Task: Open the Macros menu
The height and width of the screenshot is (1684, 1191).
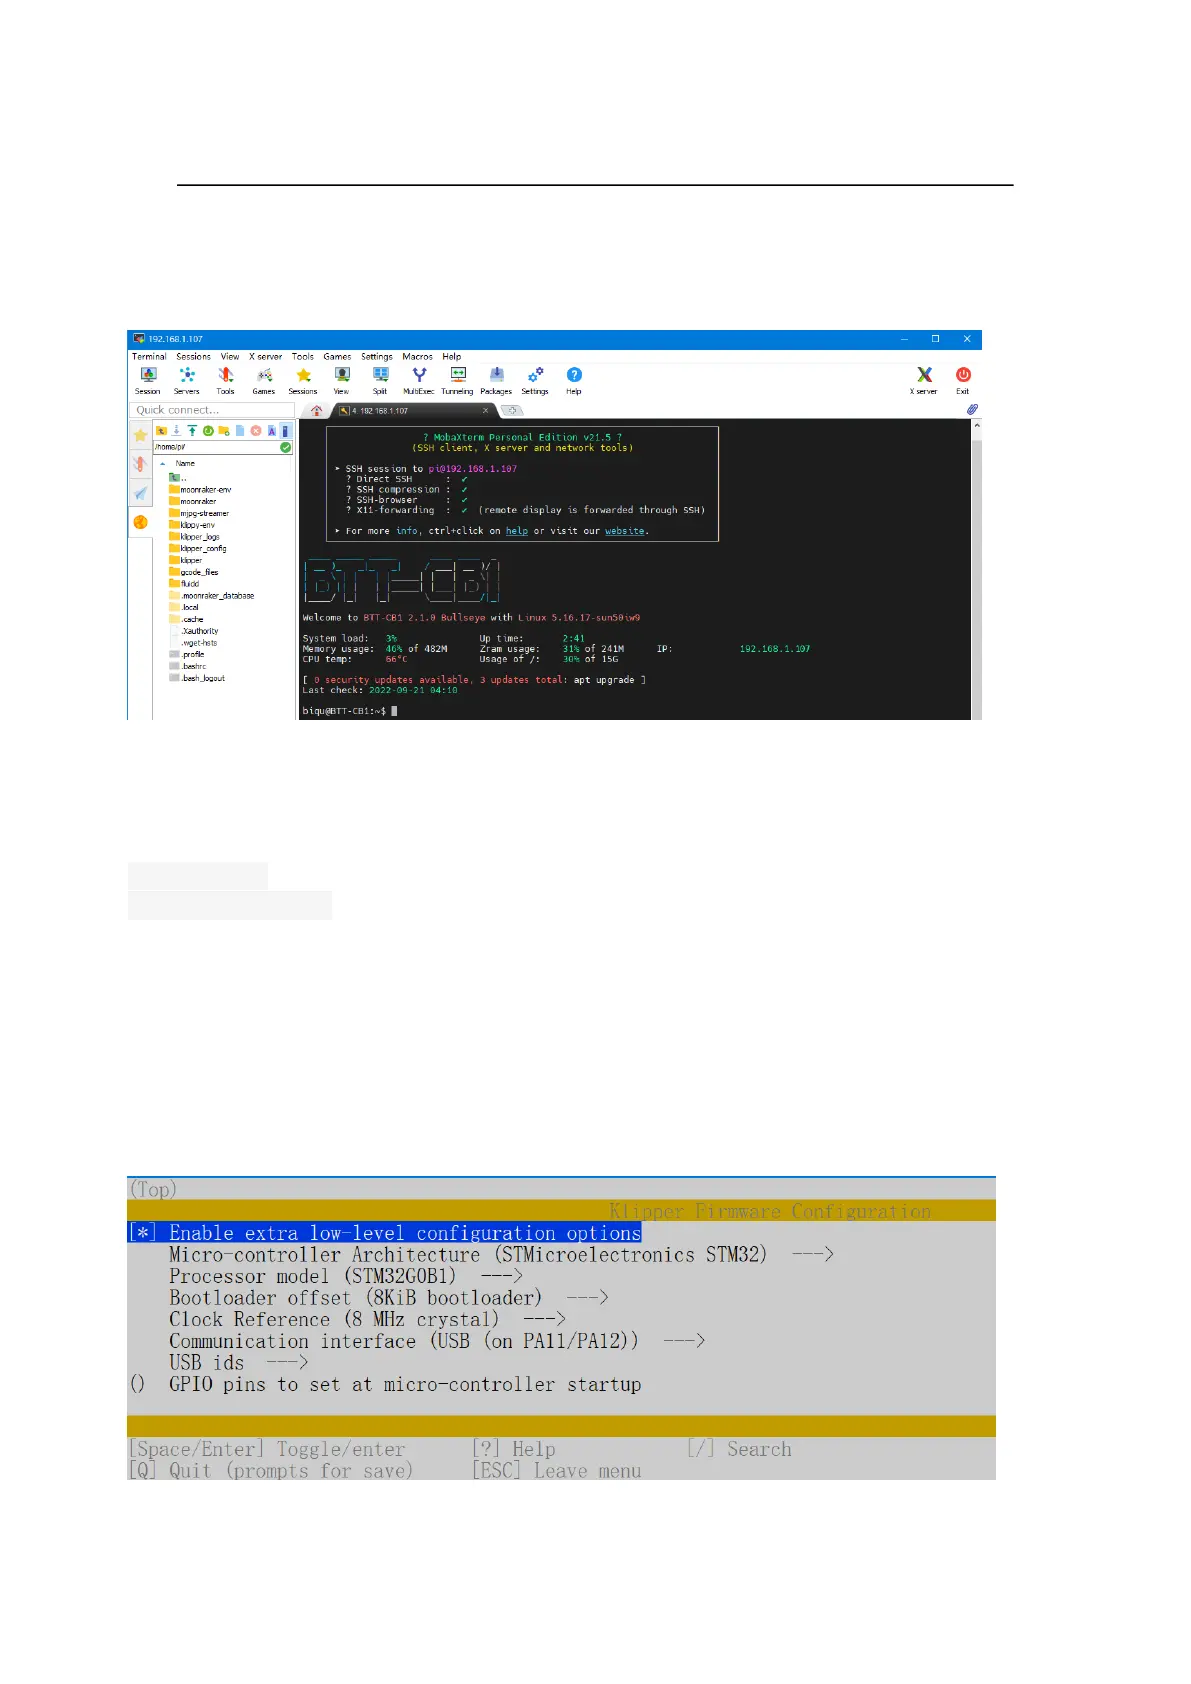Action: pos(417,356)
